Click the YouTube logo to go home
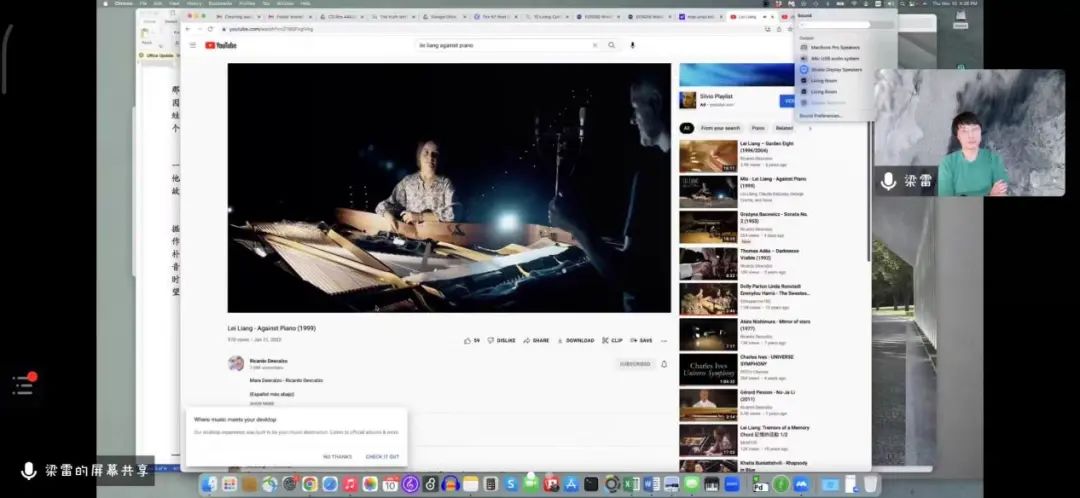The width and height of the screenshot is (1080, 498). (x=222, y=45)
